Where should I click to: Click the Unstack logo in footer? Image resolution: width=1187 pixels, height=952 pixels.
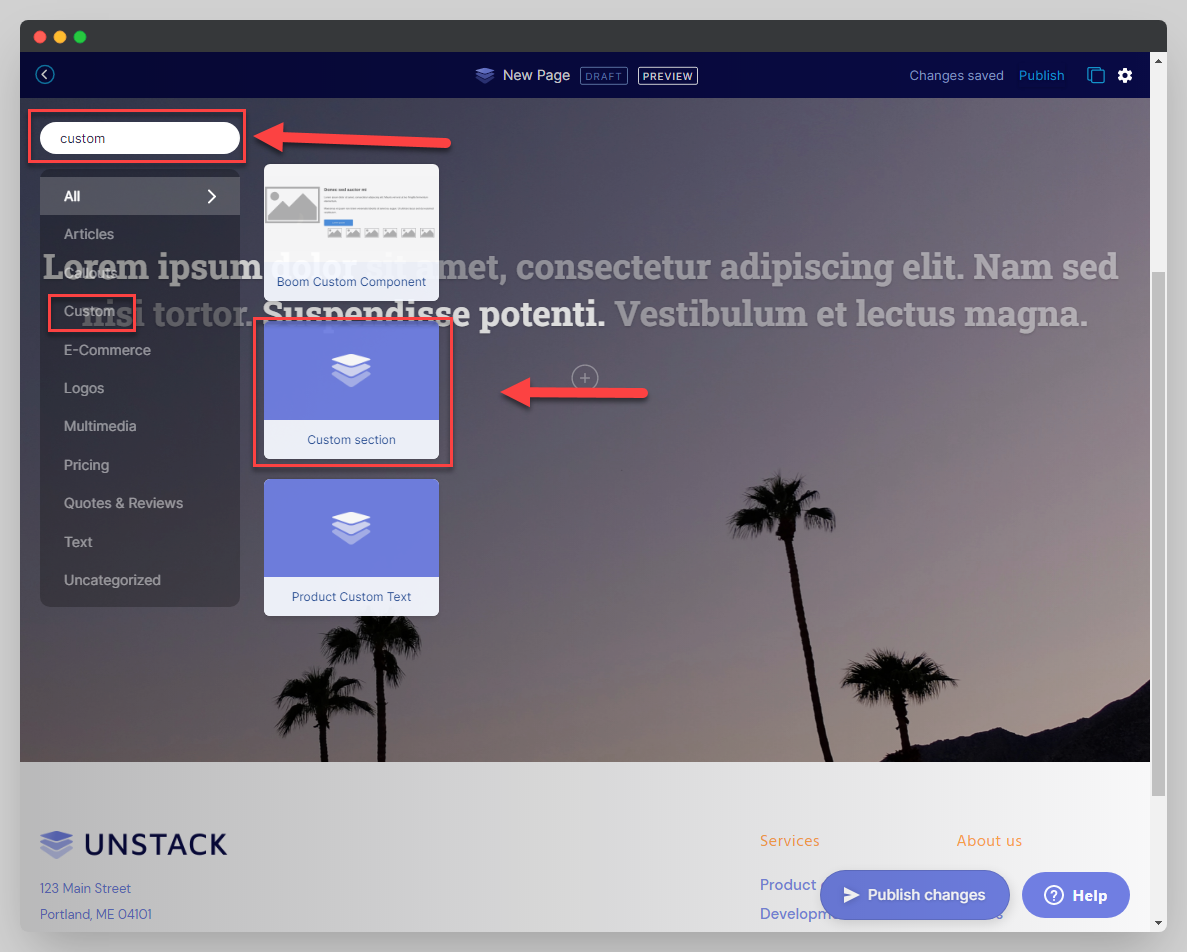coord(133,845)
